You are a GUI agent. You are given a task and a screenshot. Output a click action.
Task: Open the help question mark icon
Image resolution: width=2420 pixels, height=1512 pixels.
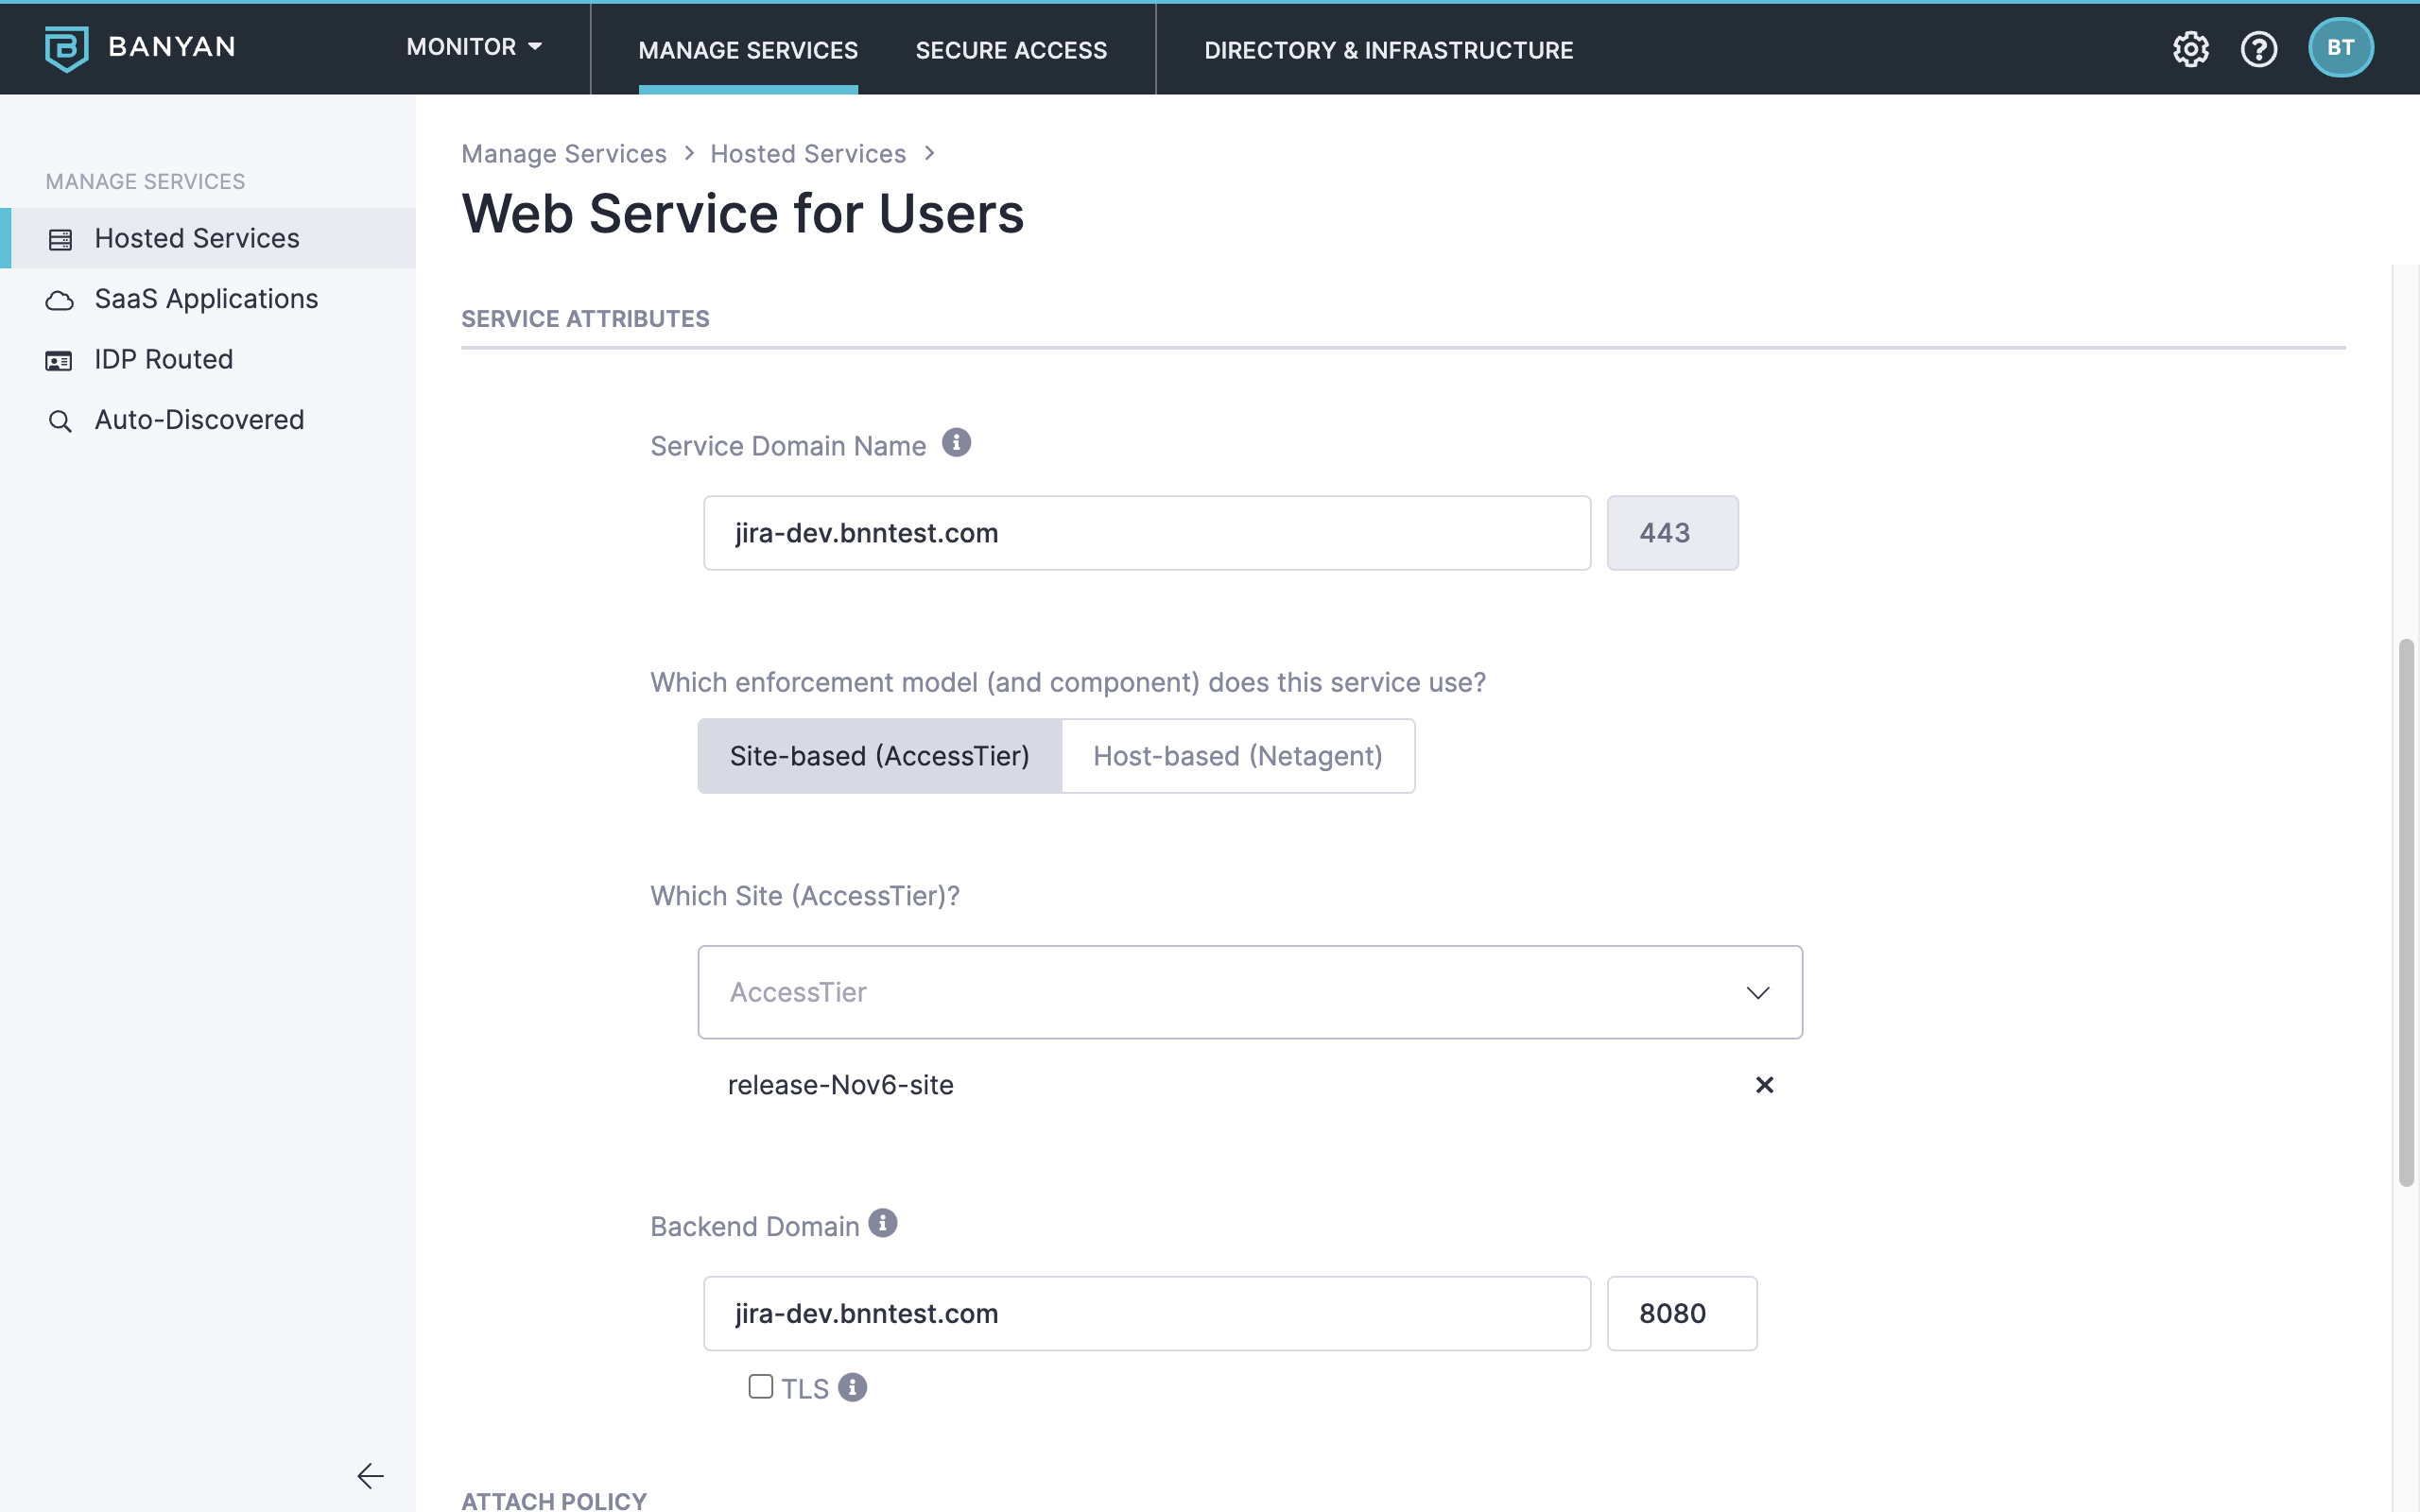pyautogui.click(x=2258, y=48)
